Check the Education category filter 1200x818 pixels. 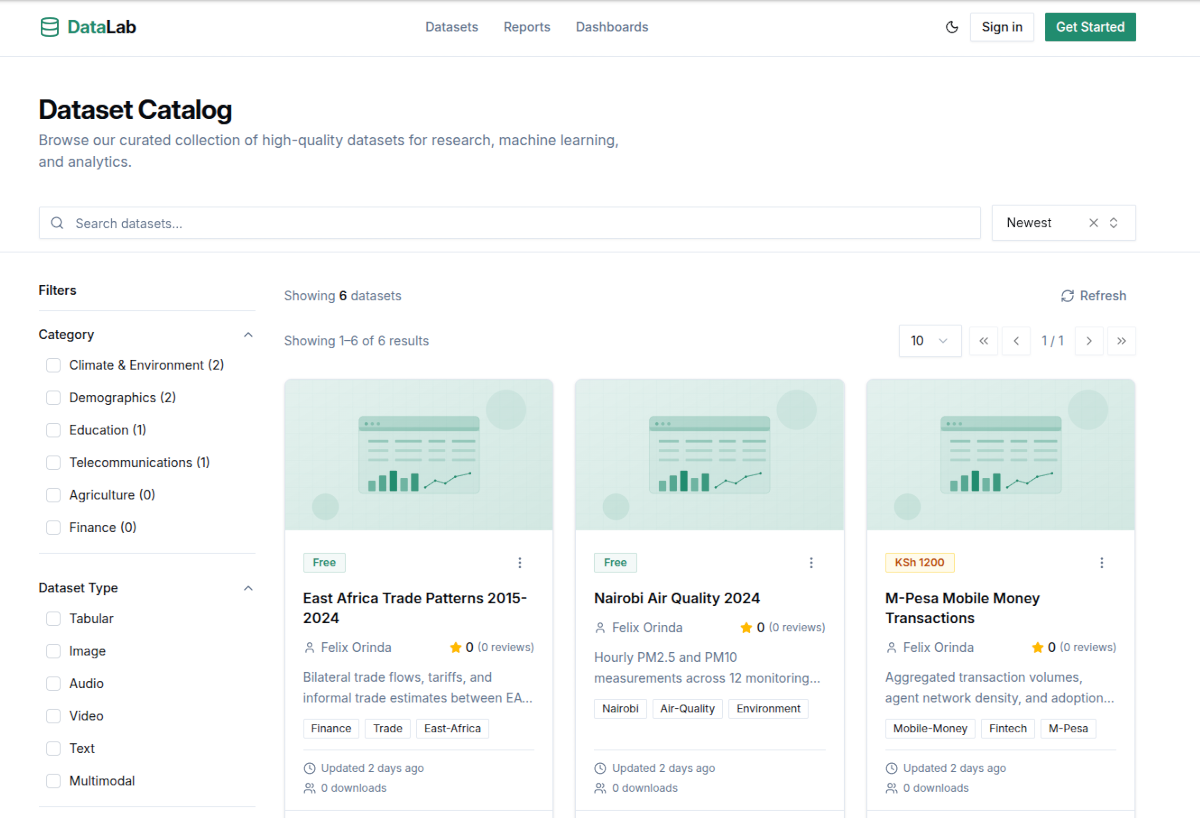(54, 430)
